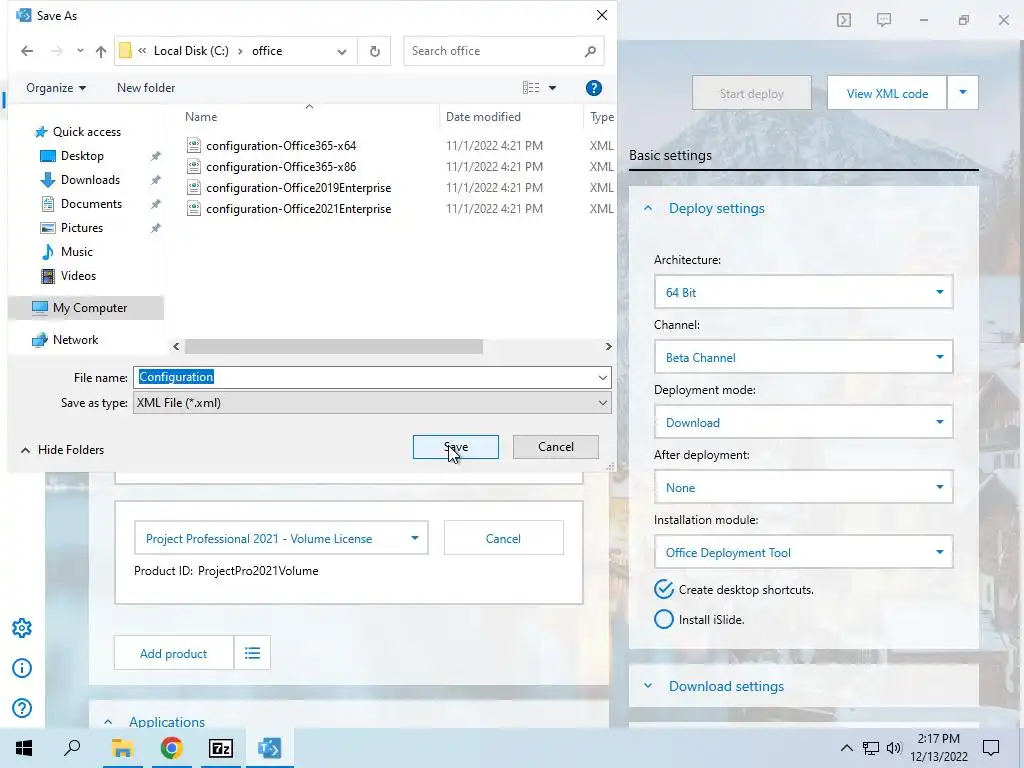Open Music in navigation pane
The image size is (1024, 768).
(76, 251)
